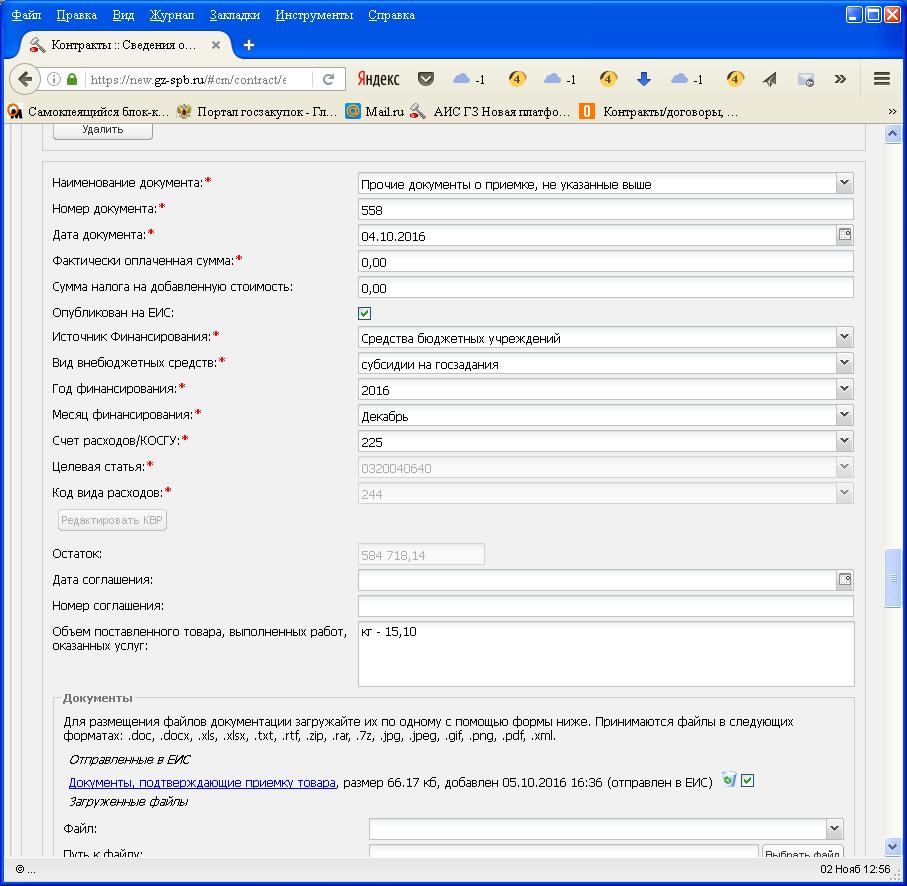The image size is (907, 886).
Task: Open the Яндекс toolbar logo
Action: coord(378,79)
